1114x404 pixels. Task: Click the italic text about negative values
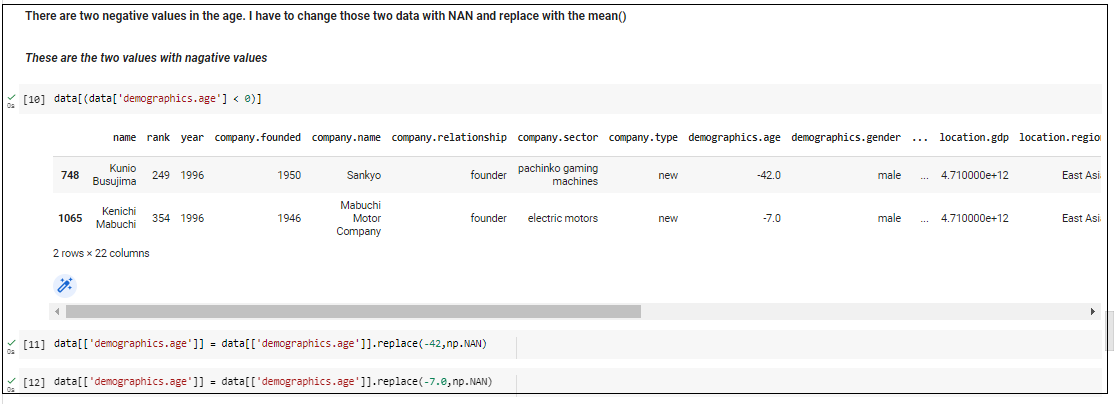[146, 58]
